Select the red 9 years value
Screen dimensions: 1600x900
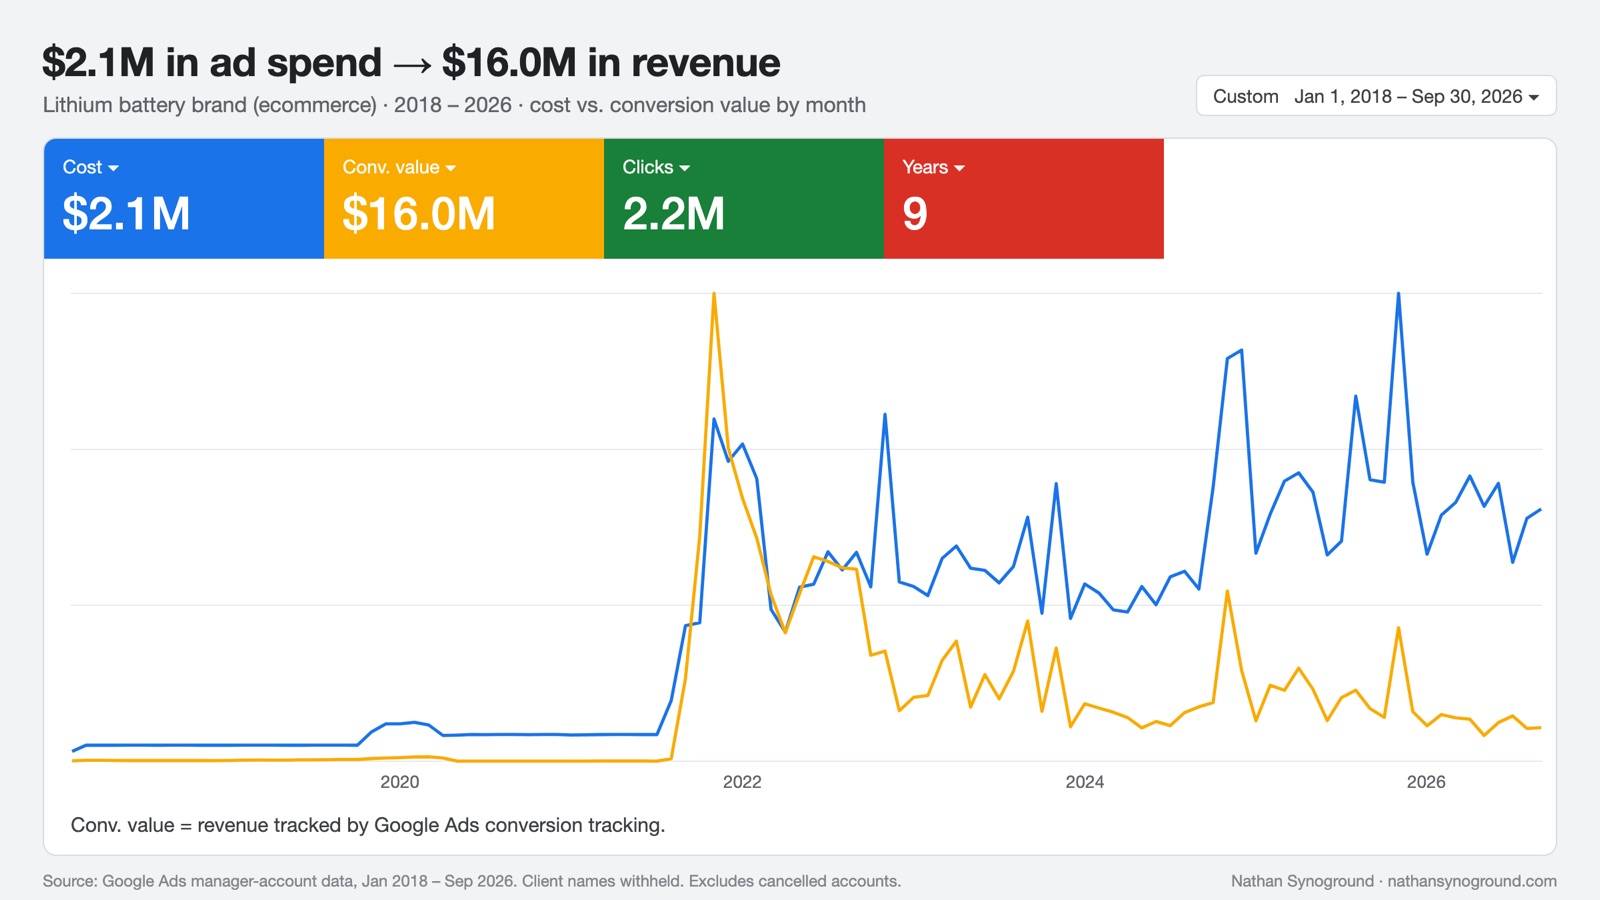point(915,214)
